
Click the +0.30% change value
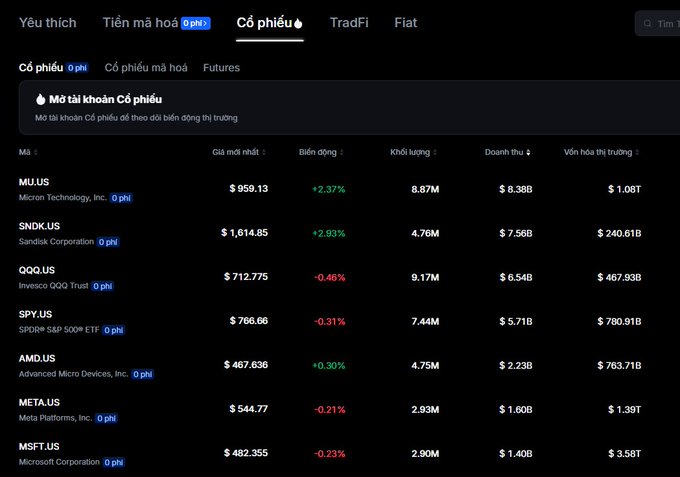click(x=329, y=366)
